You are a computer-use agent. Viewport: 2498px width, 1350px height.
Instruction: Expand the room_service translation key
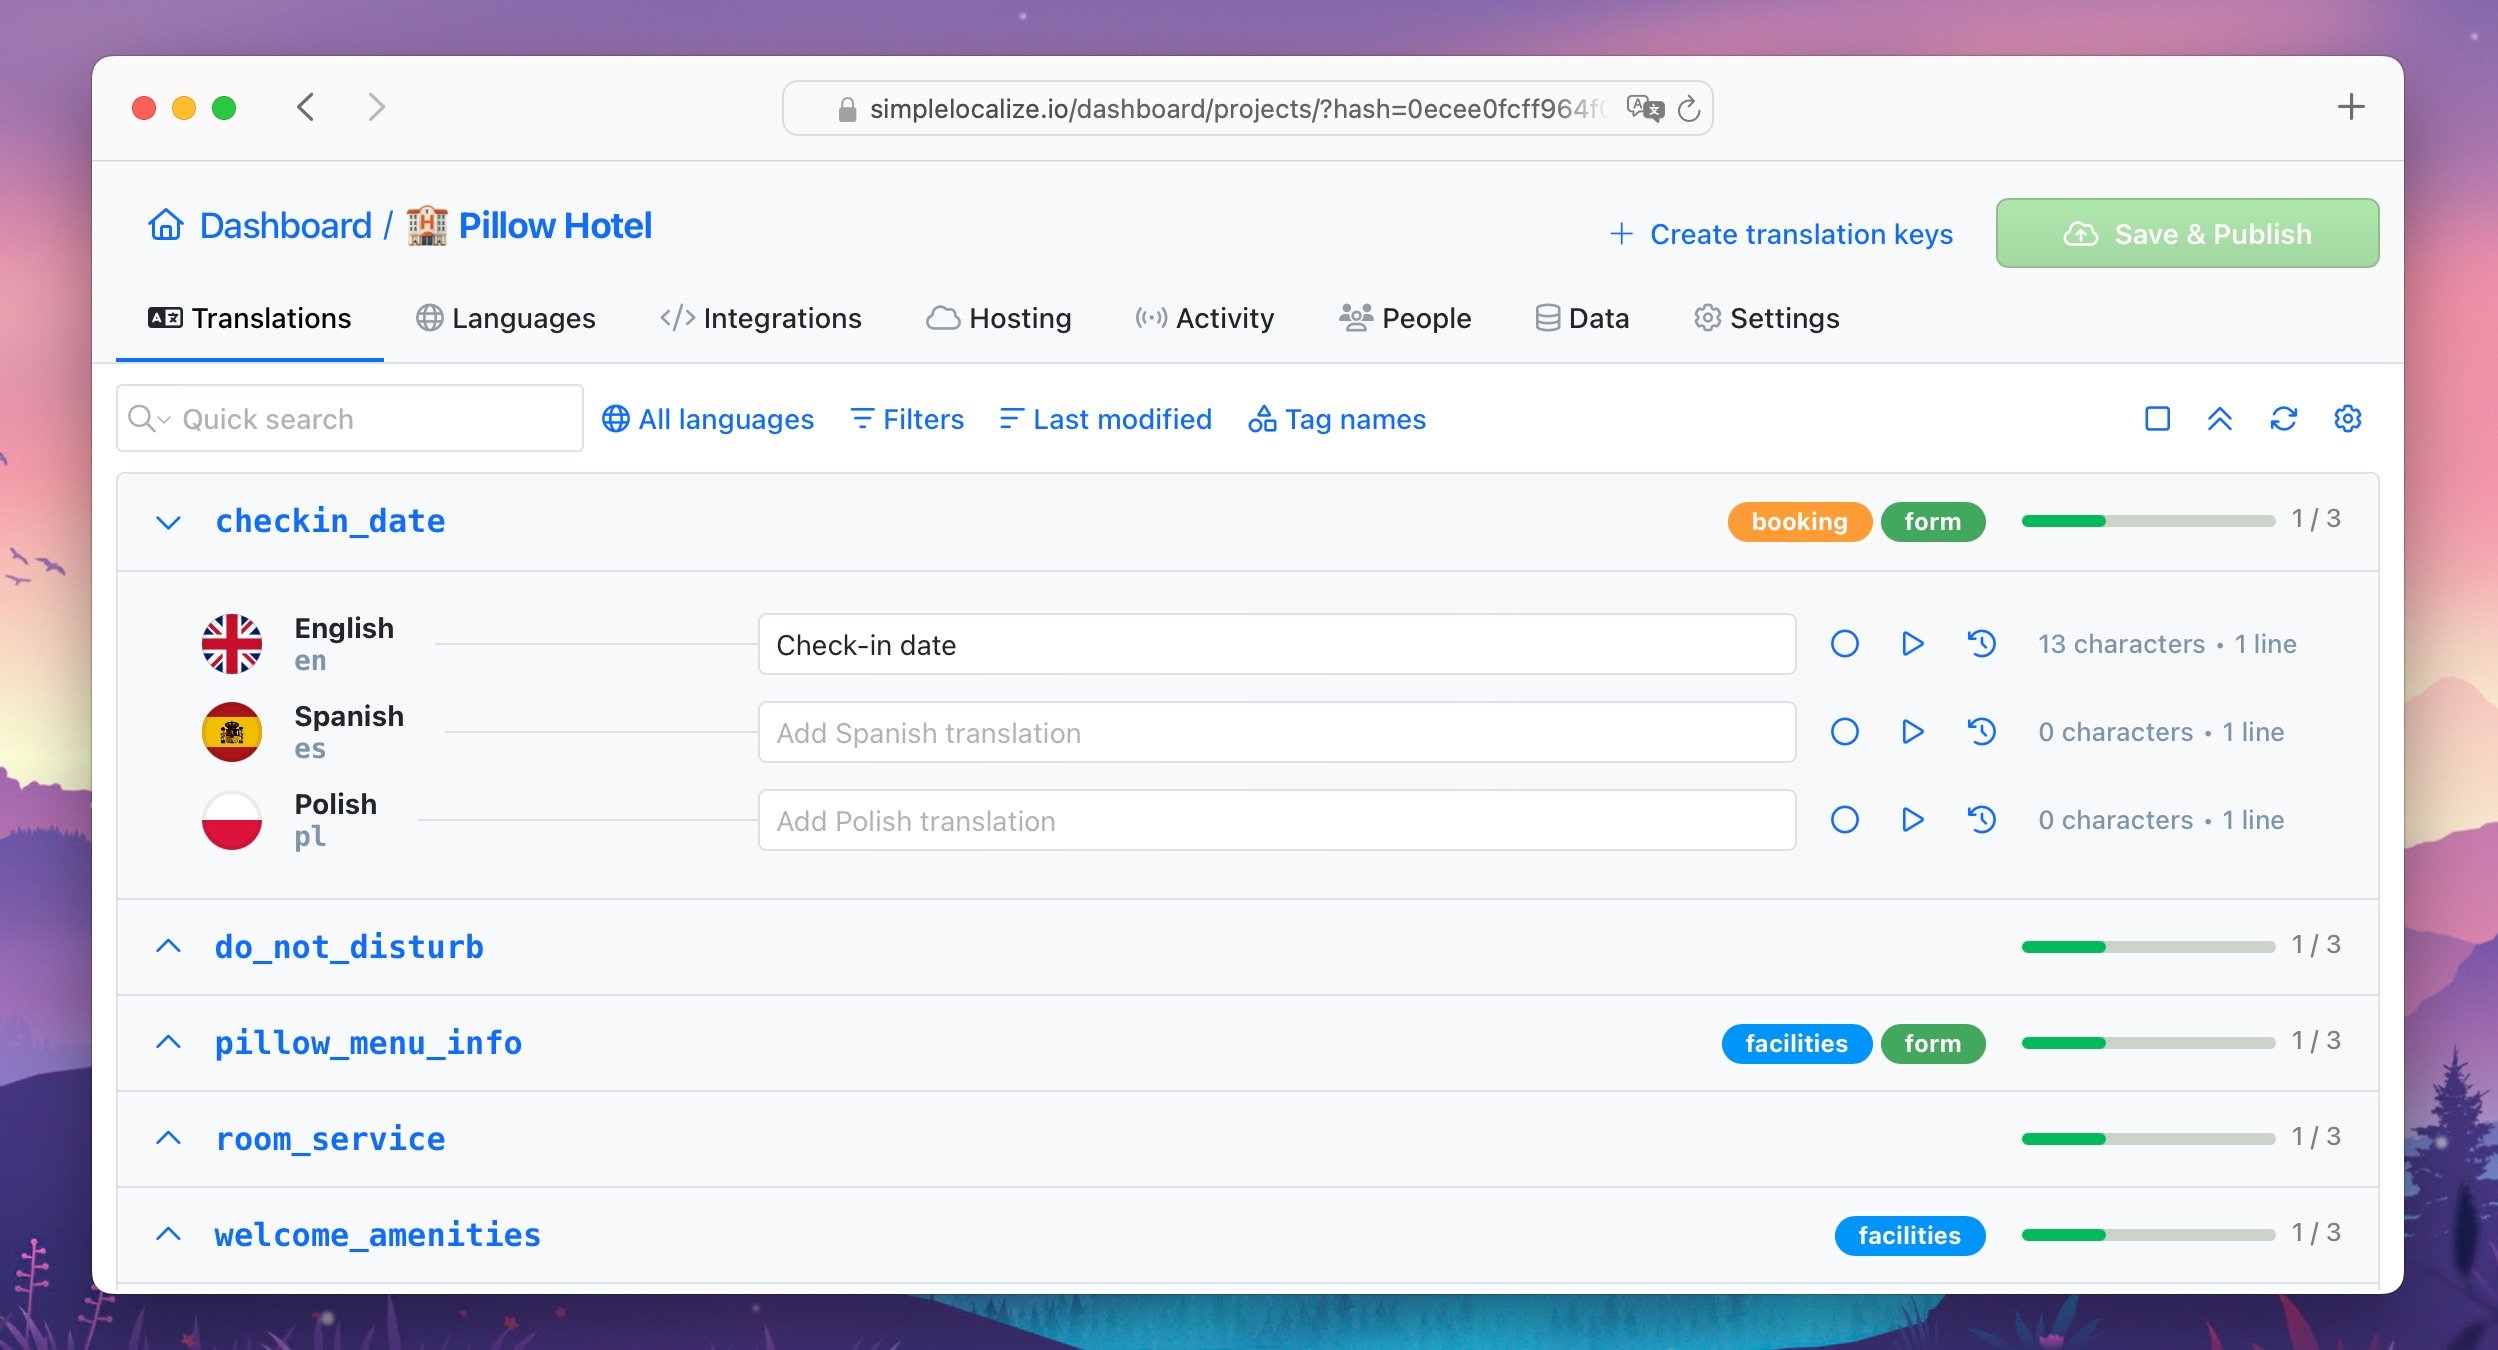tap(166, 1137)
